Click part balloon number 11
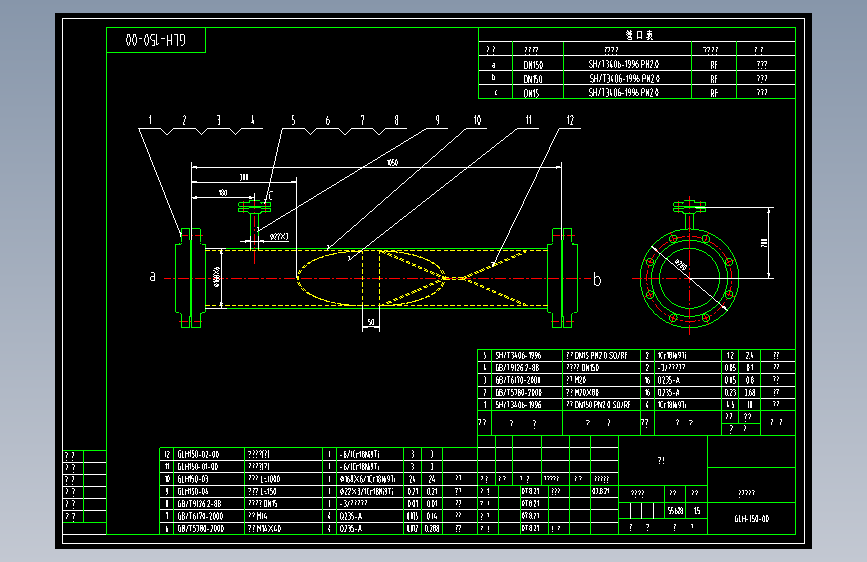Screen dimensions: 867x562 click(x=529, y=120)
